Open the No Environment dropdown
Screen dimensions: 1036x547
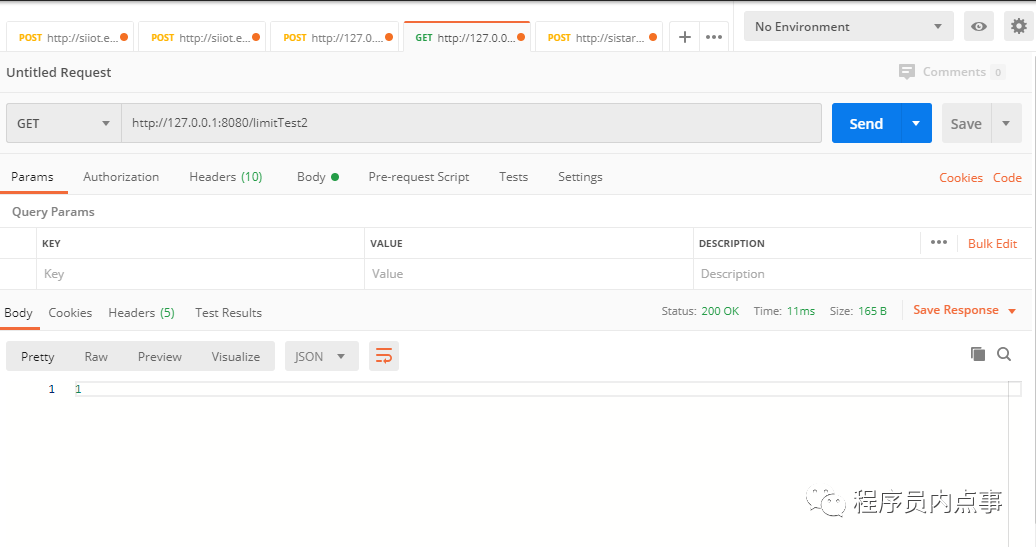(x=848, y=26)
